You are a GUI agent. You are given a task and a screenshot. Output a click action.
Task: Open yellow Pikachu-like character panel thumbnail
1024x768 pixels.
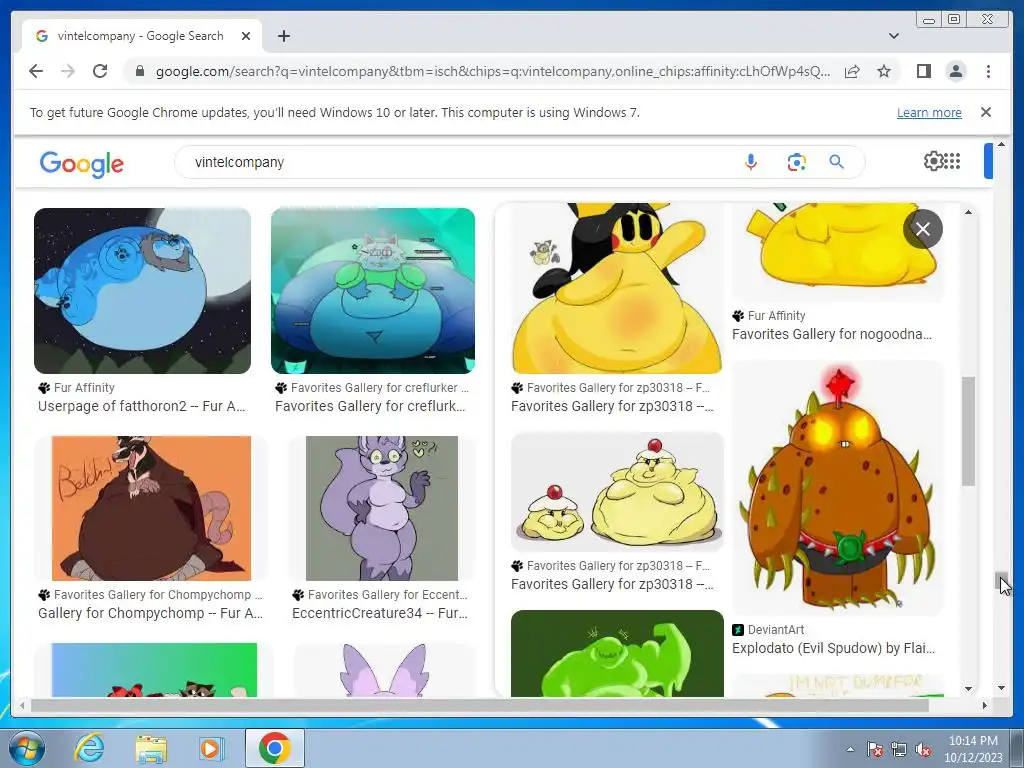[617, 288]
